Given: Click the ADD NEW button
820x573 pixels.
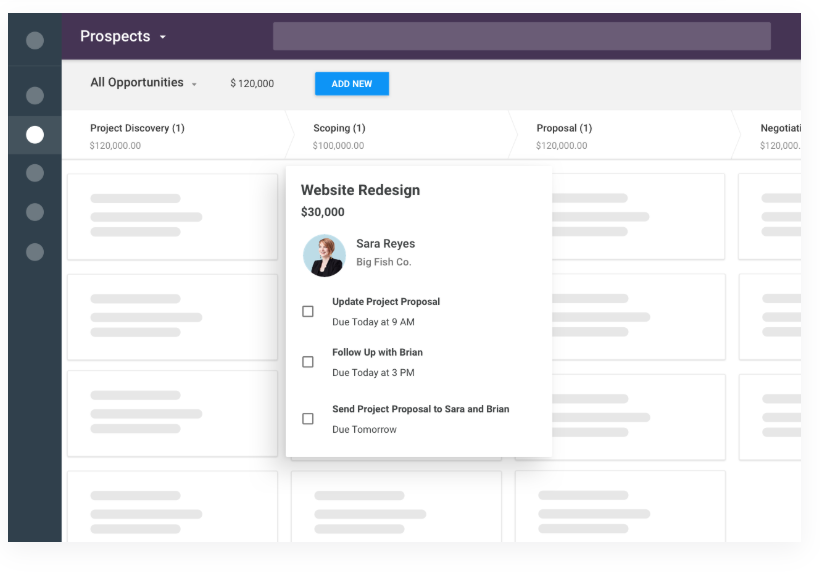Looking at the screenshot, I should point(352,84).
